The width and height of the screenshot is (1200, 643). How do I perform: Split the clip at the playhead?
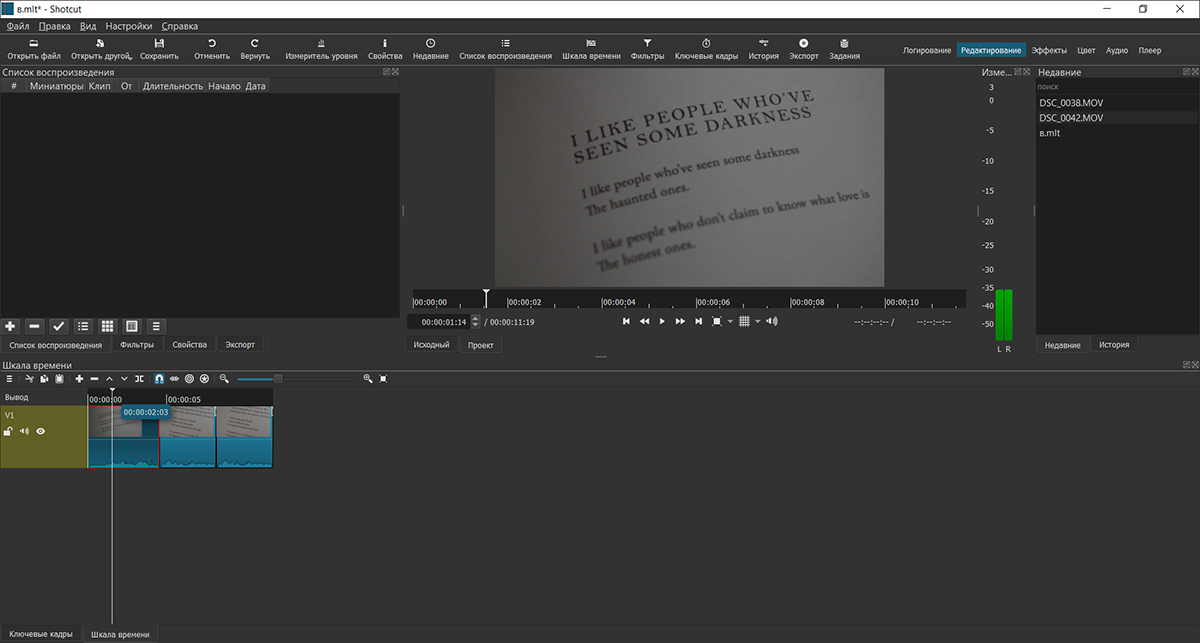pyautogui.click(x=140, y=379)
